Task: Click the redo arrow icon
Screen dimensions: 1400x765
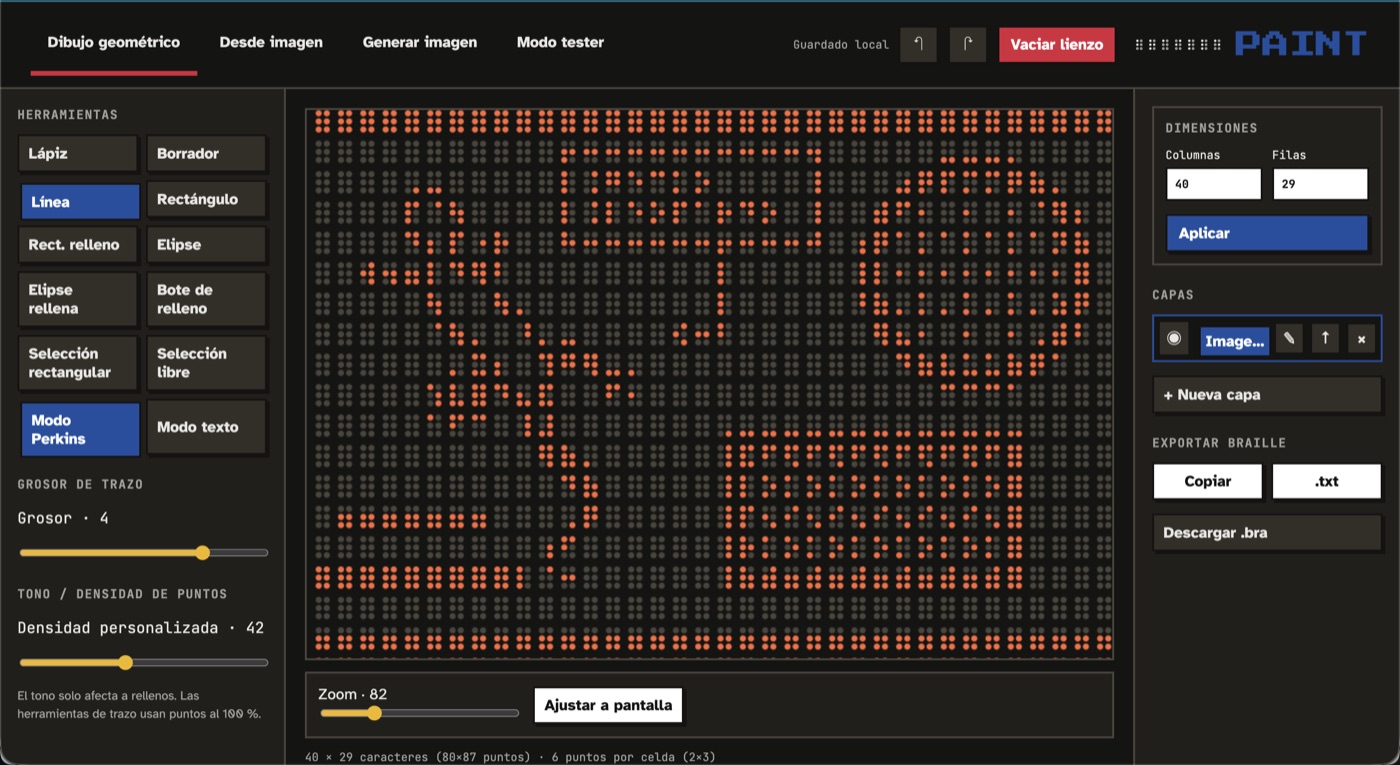Action: tap(967, 44)
